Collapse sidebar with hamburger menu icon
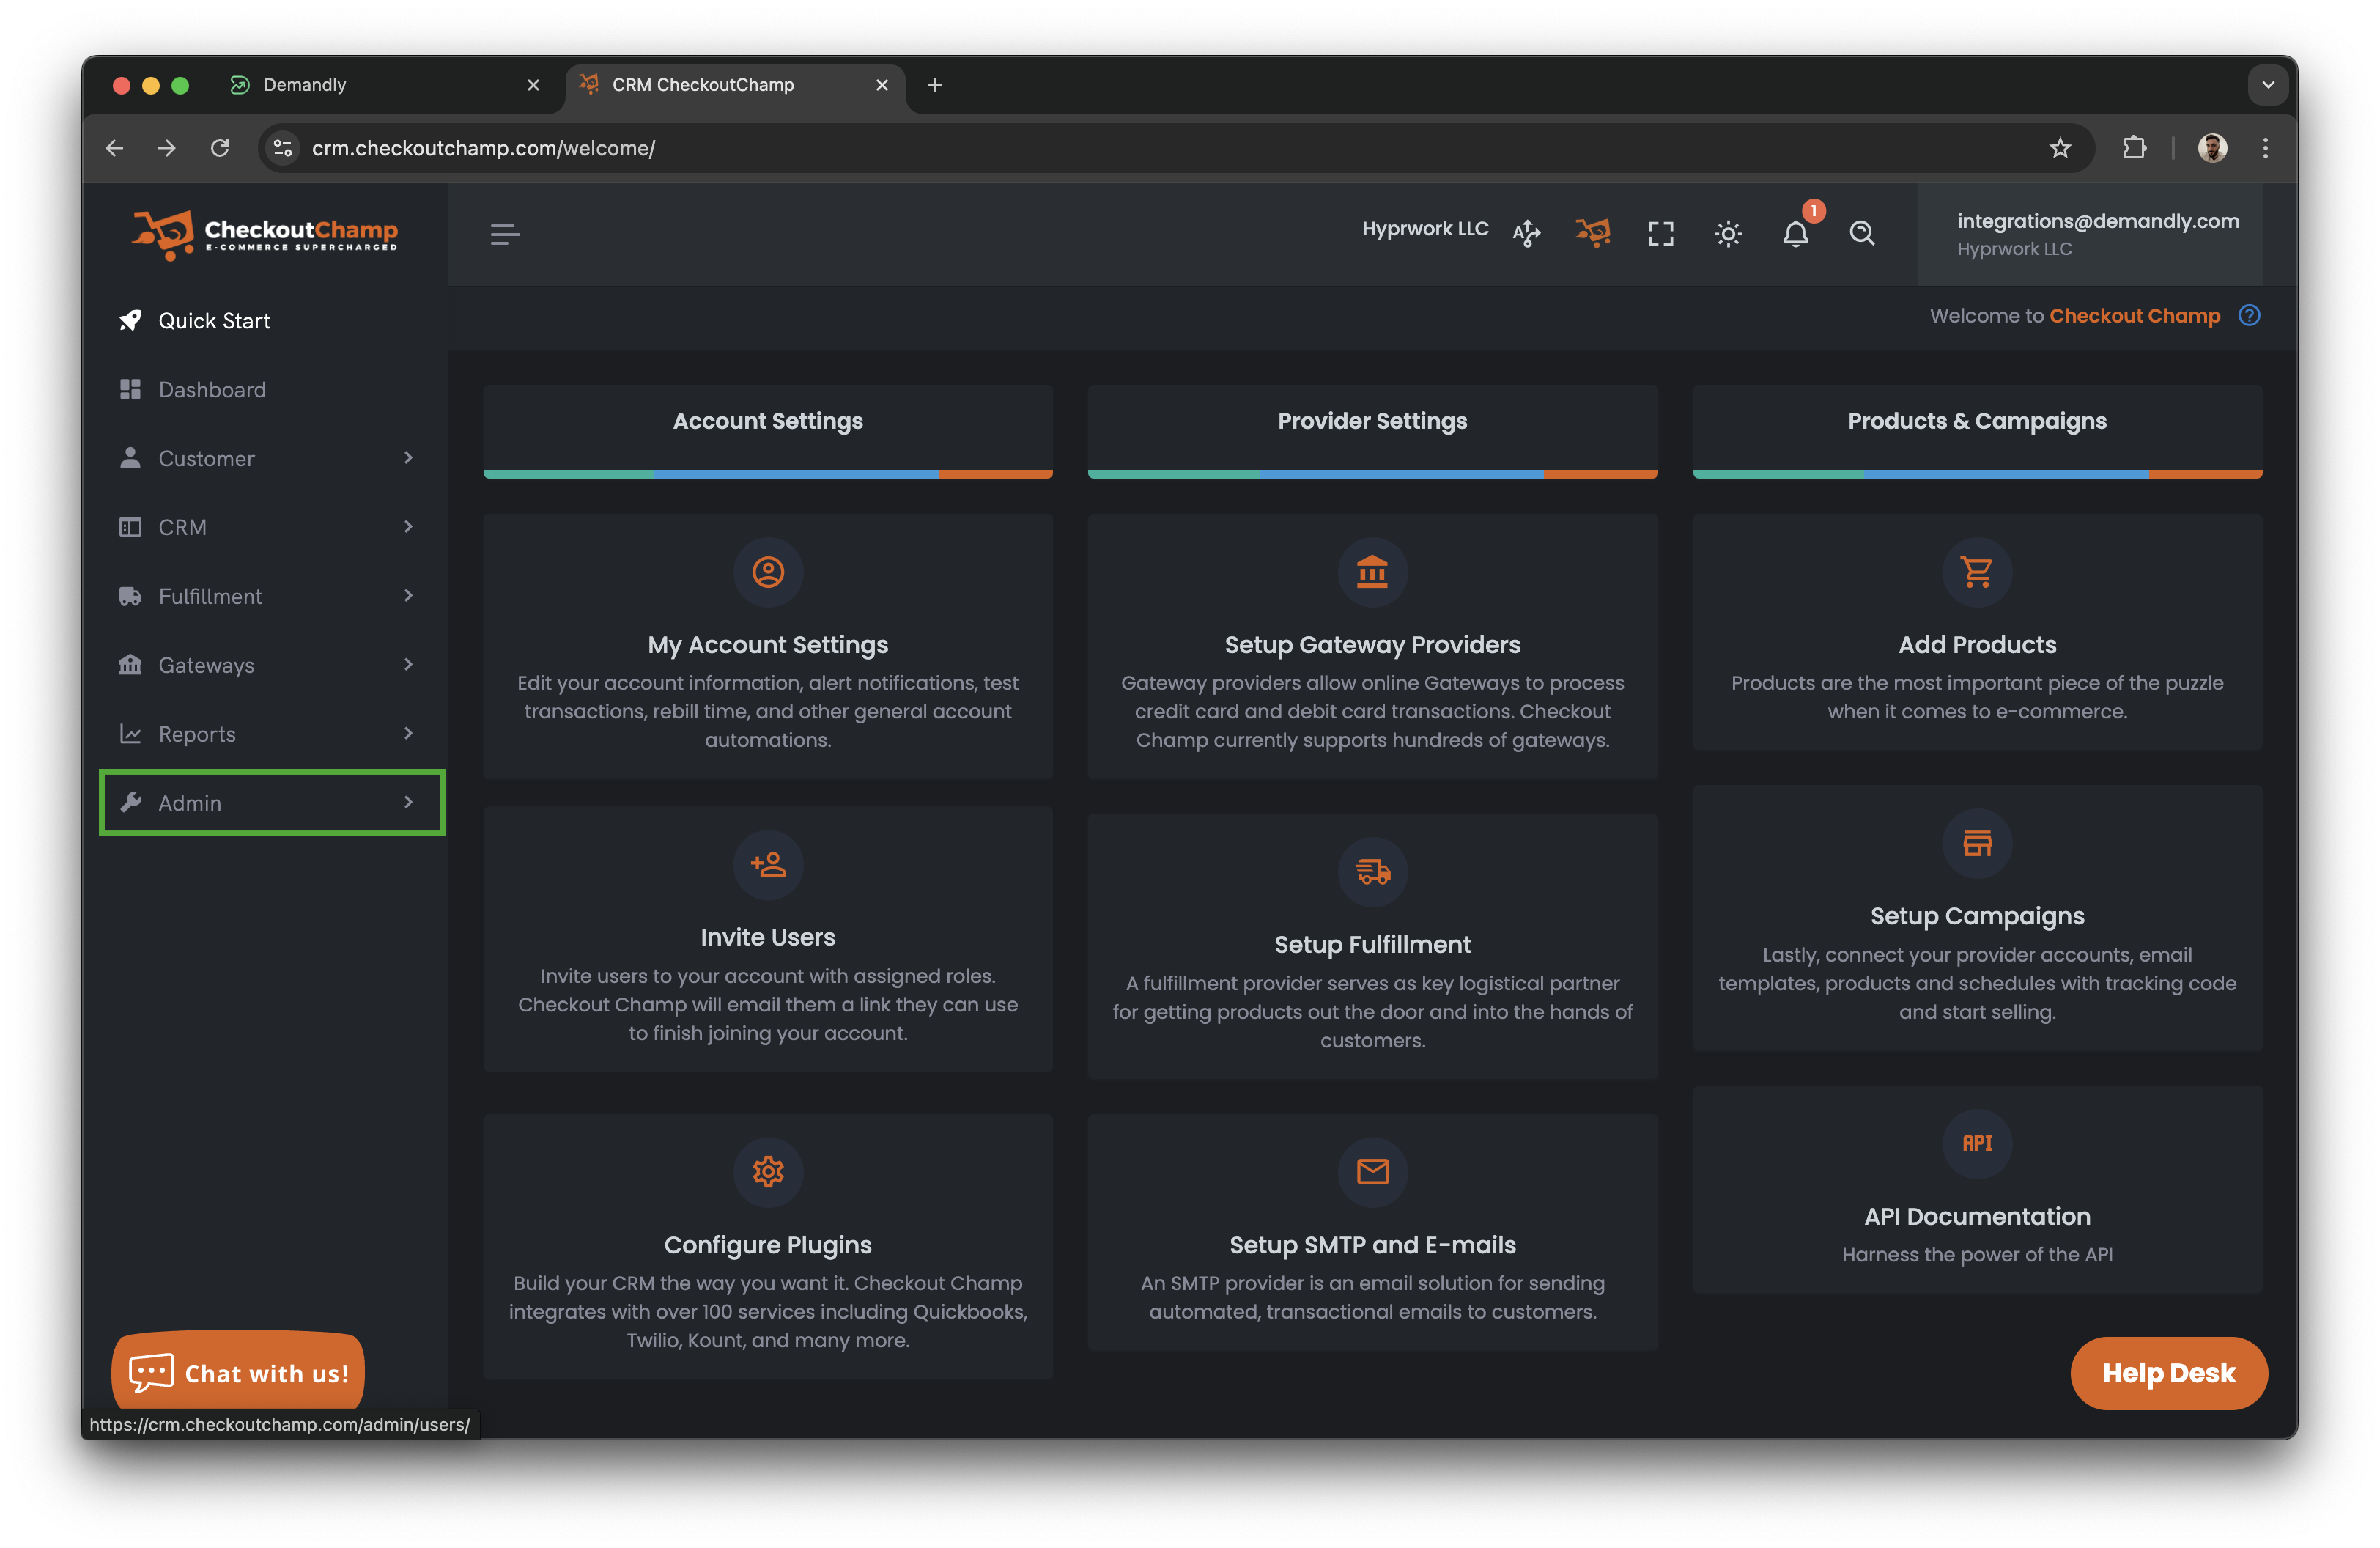The image size is (2380, 1548). 505,234
